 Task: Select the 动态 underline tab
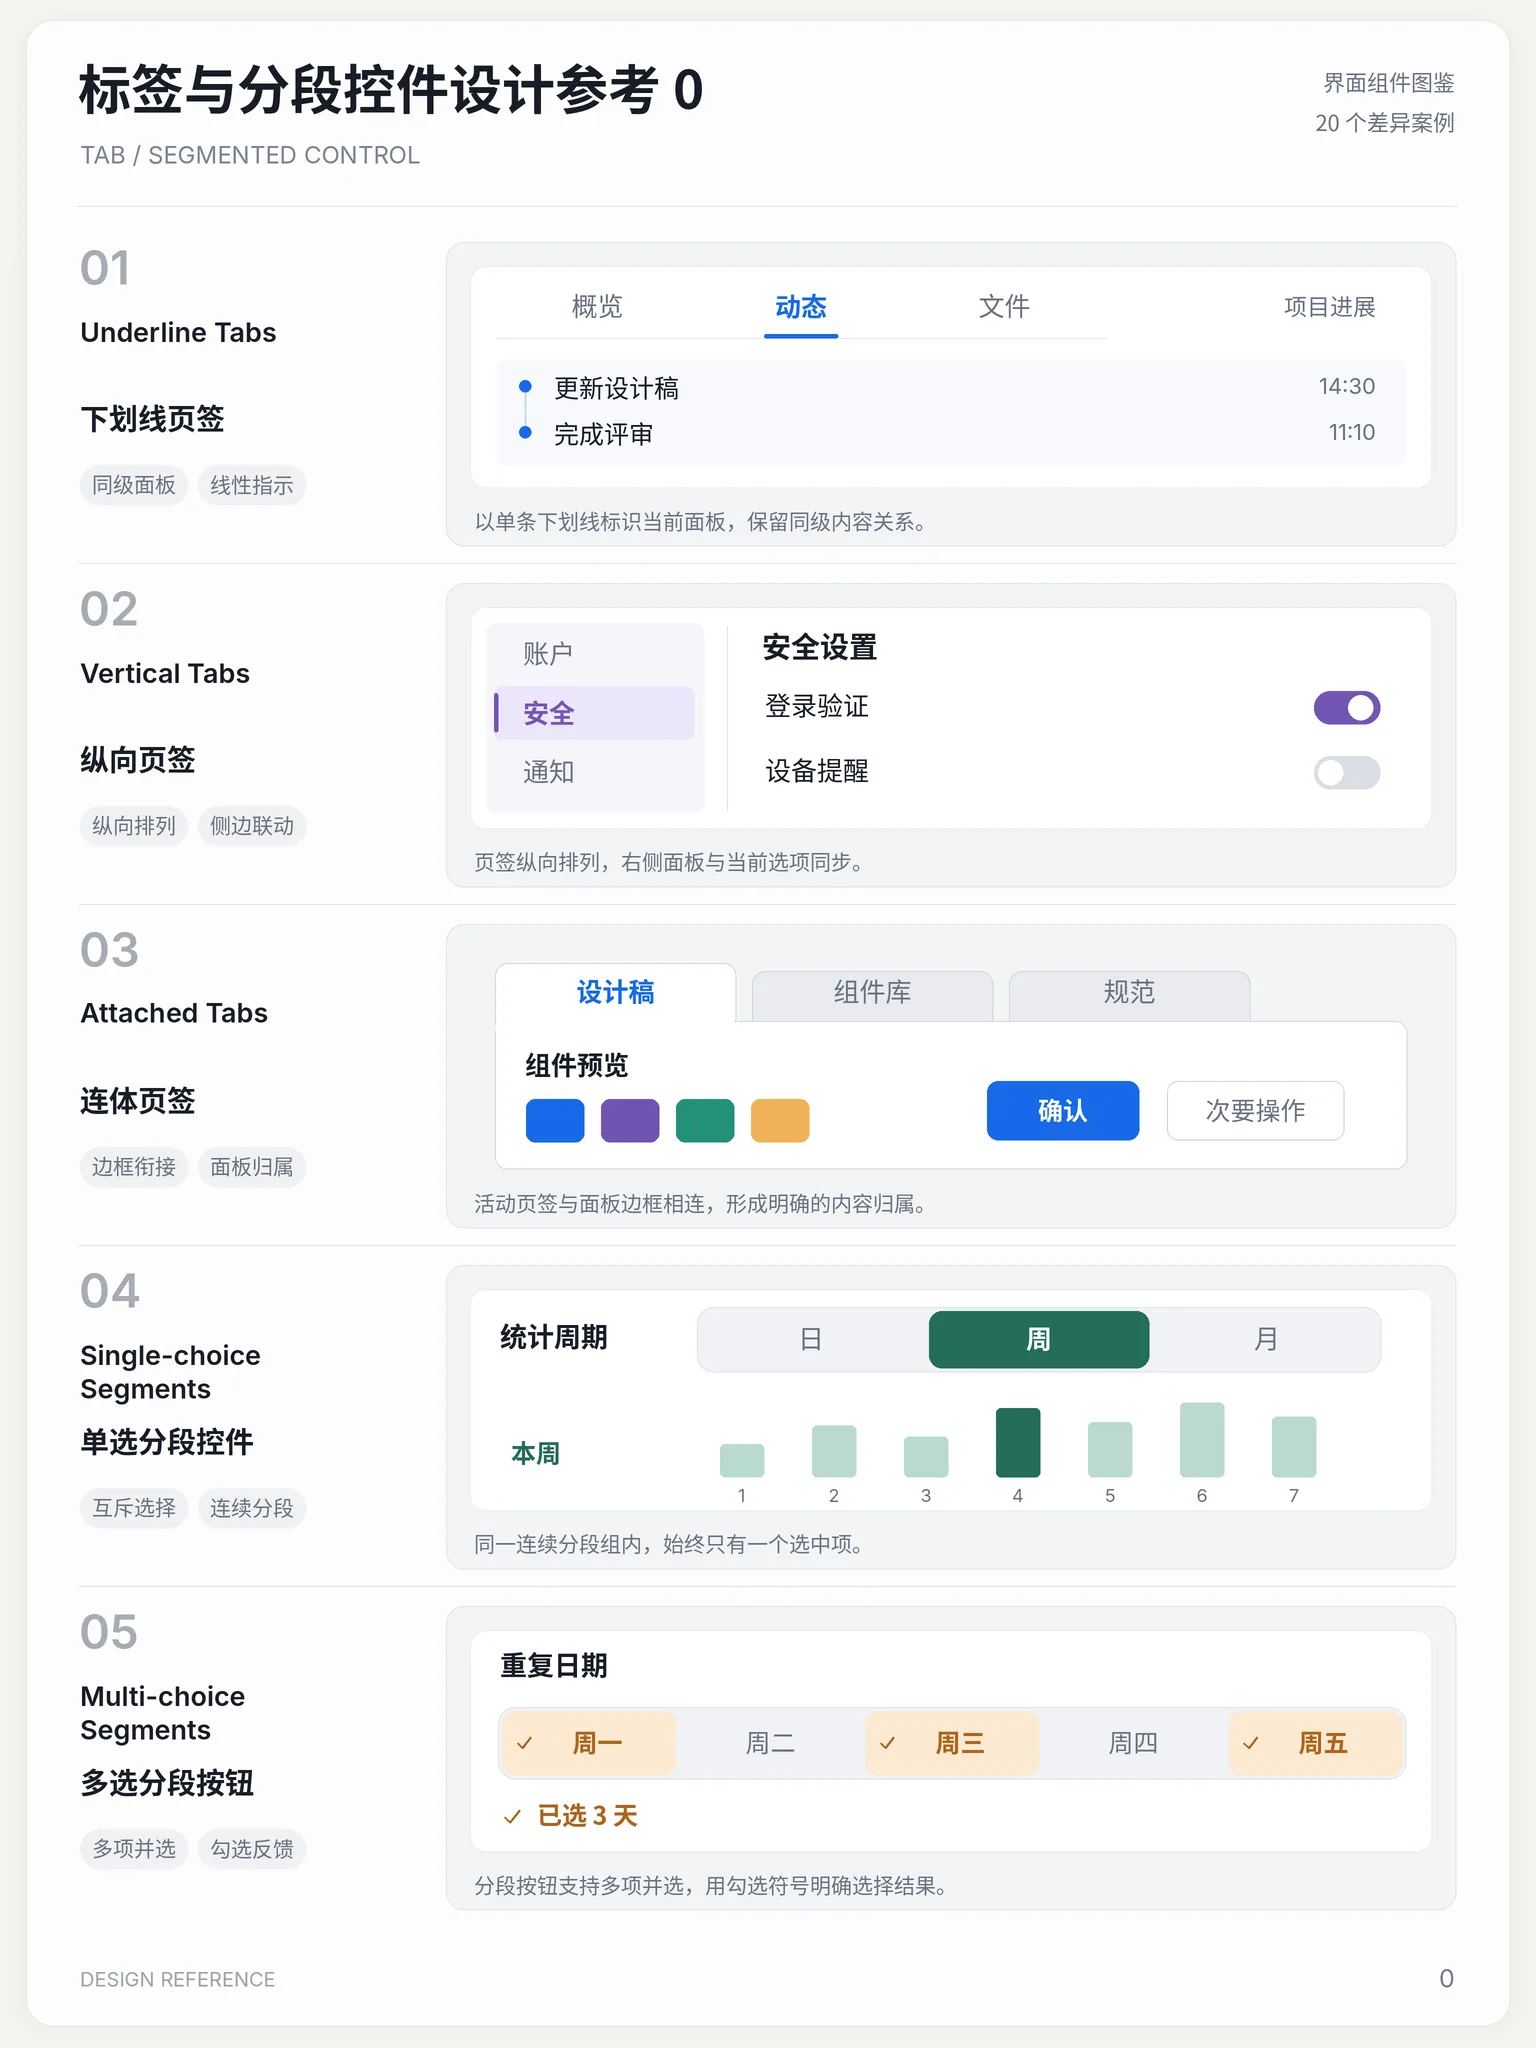[801, 307]
